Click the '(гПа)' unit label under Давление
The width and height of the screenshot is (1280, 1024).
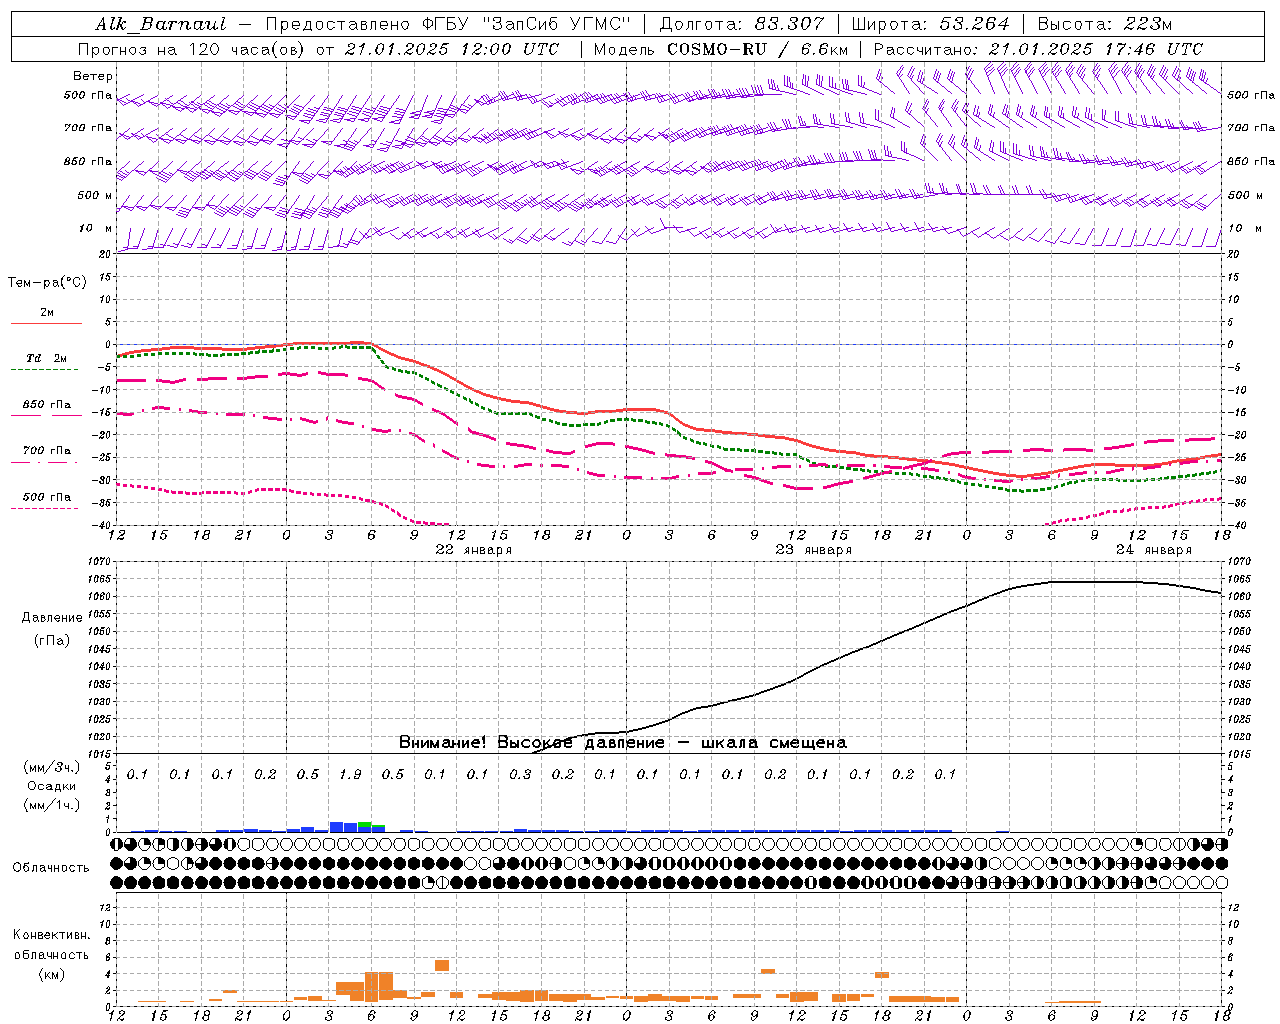(52, 641)
